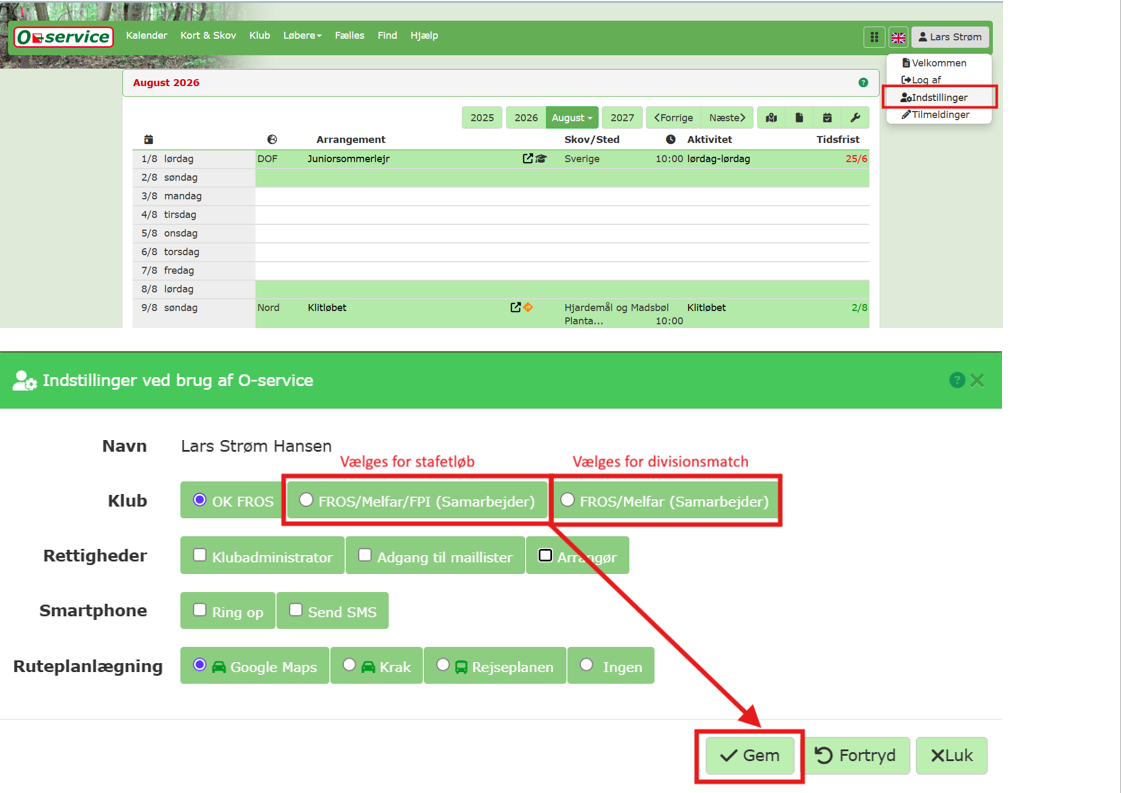Toggle the Adgang til maillister checkbox

365,555
